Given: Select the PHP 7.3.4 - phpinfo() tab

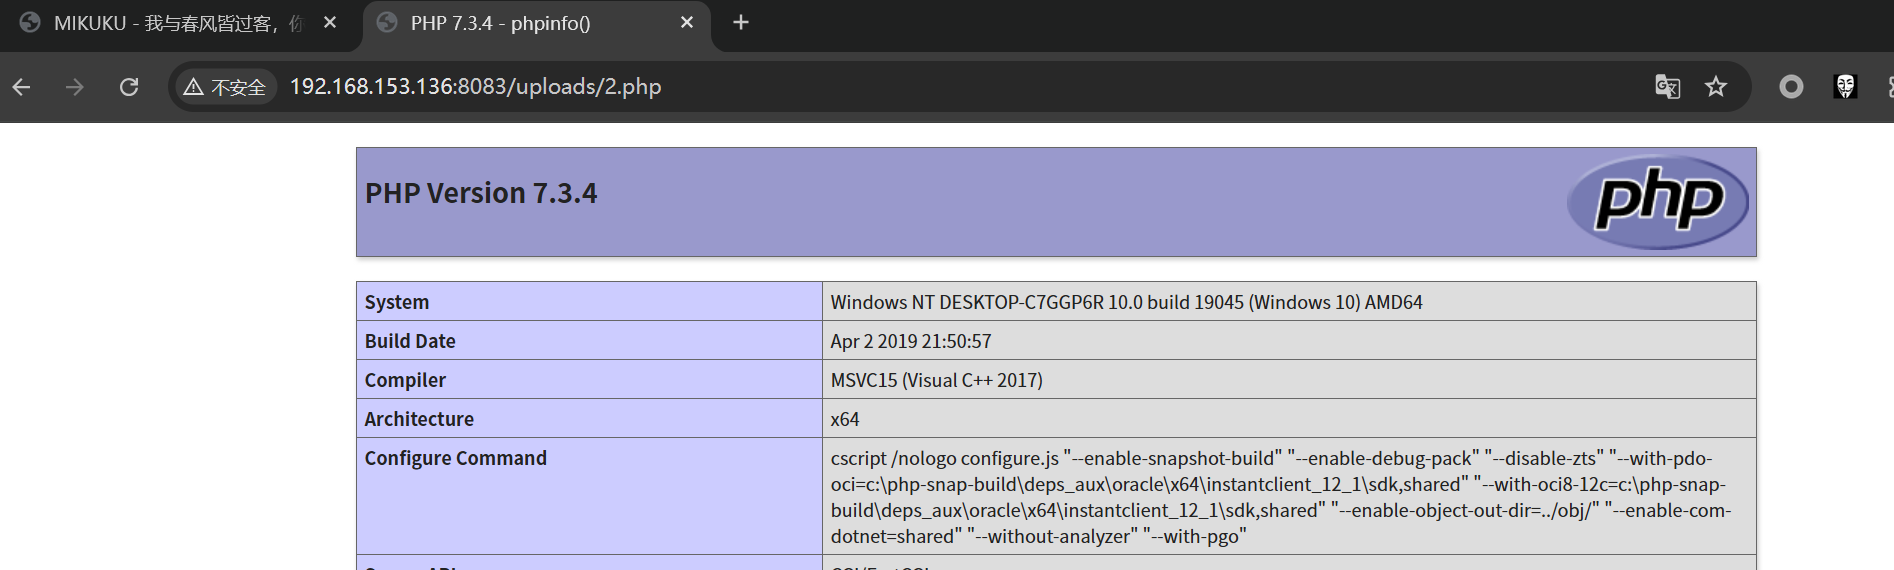Looking at the screenshot, I should pos(537,23).
